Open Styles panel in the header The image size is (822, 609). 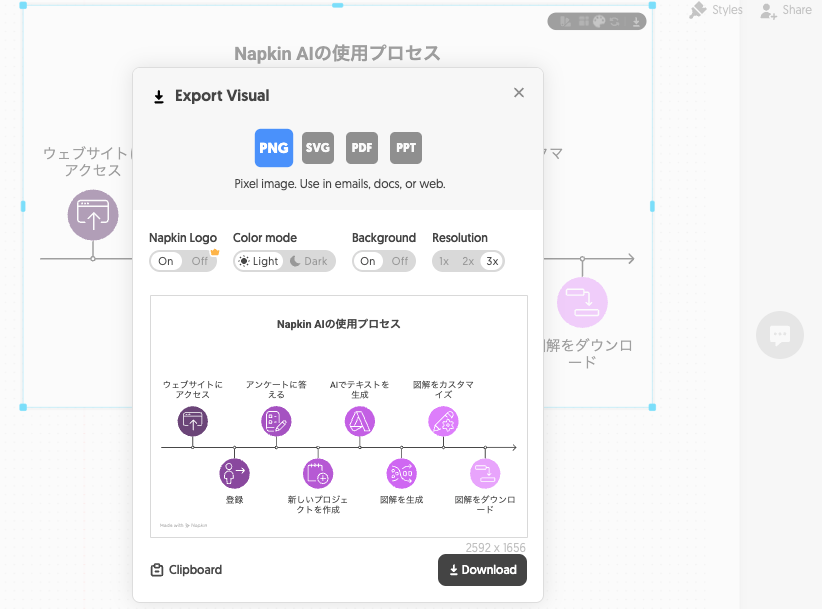716,10
